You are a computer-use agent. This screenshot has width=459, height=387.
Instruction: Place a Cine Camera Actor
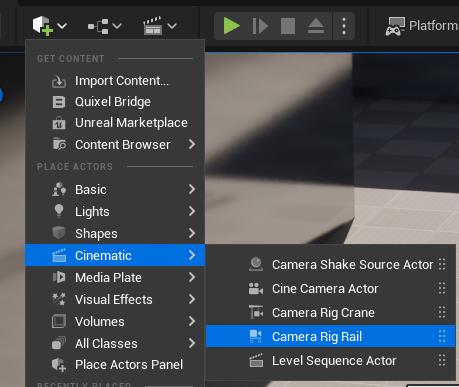coord(330,288)
